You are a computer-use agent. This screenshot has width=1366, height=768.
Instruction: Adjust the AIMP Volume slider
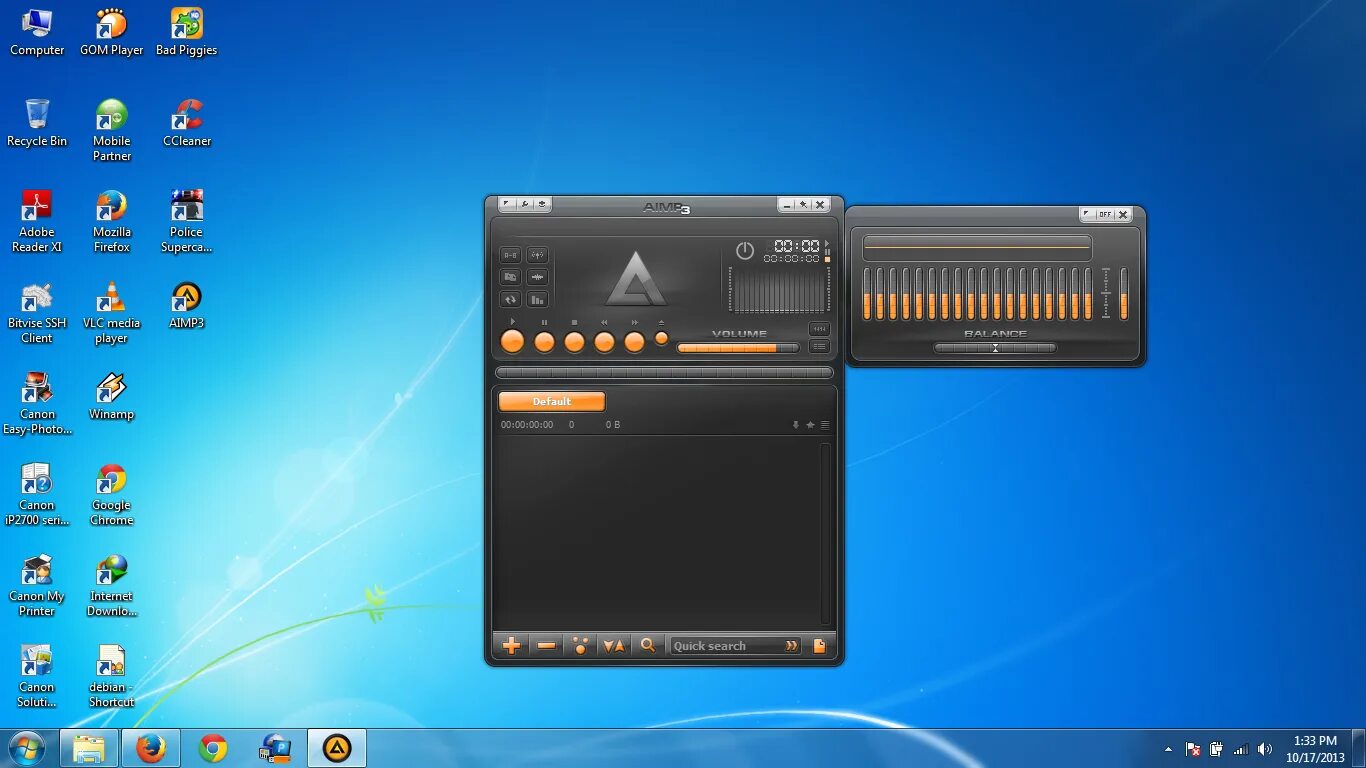click(x=738, y=348)
